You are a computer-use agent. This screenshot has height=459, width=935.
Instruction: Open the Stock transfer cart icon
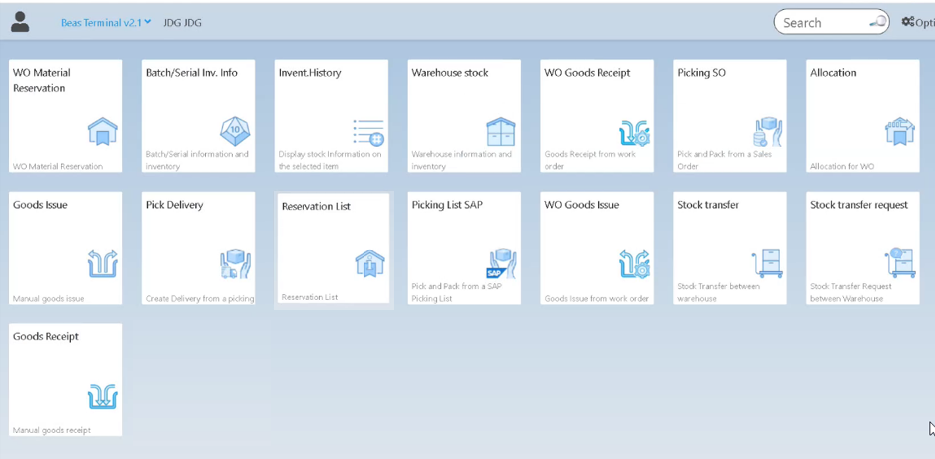767,263
